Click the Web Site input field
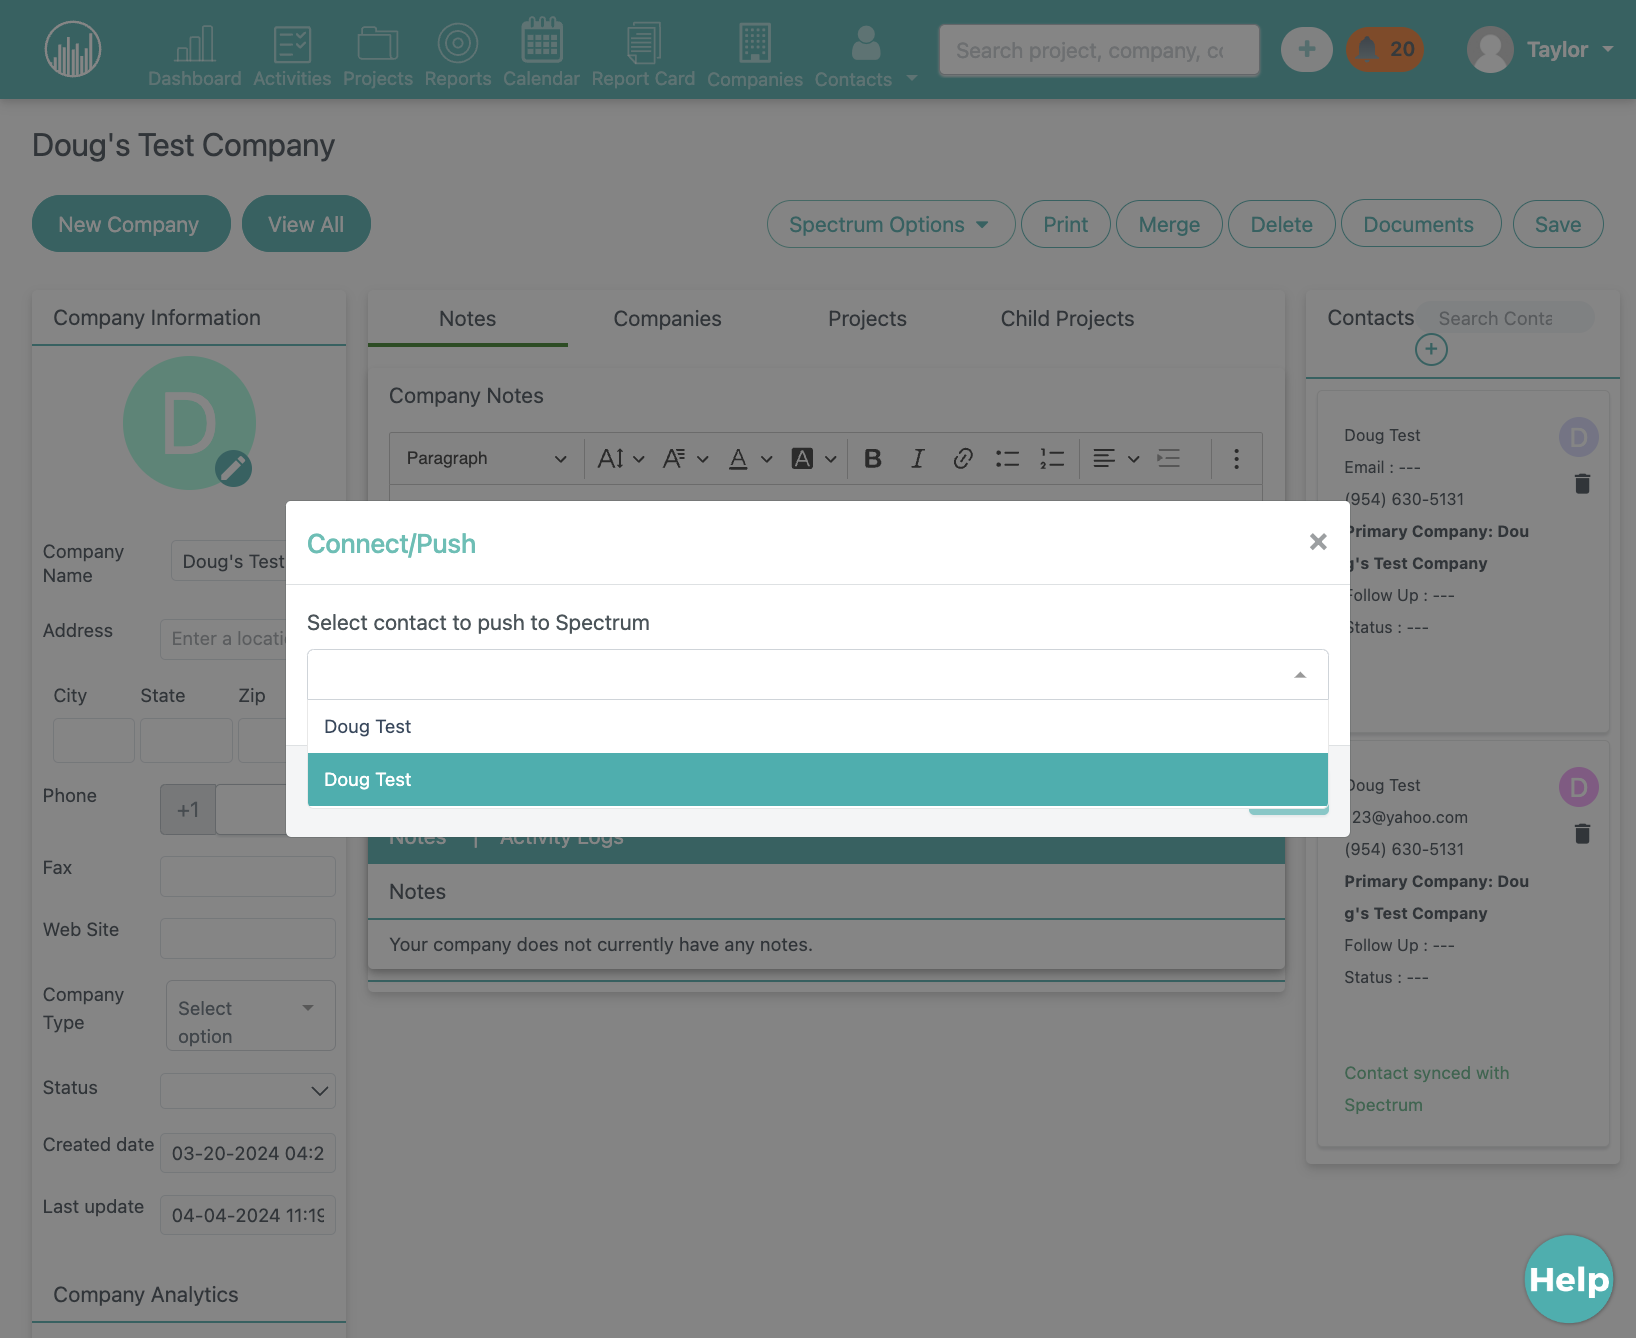This screenshot has width=1636, height=1338. pyautogui.click(x=248, y=938)
